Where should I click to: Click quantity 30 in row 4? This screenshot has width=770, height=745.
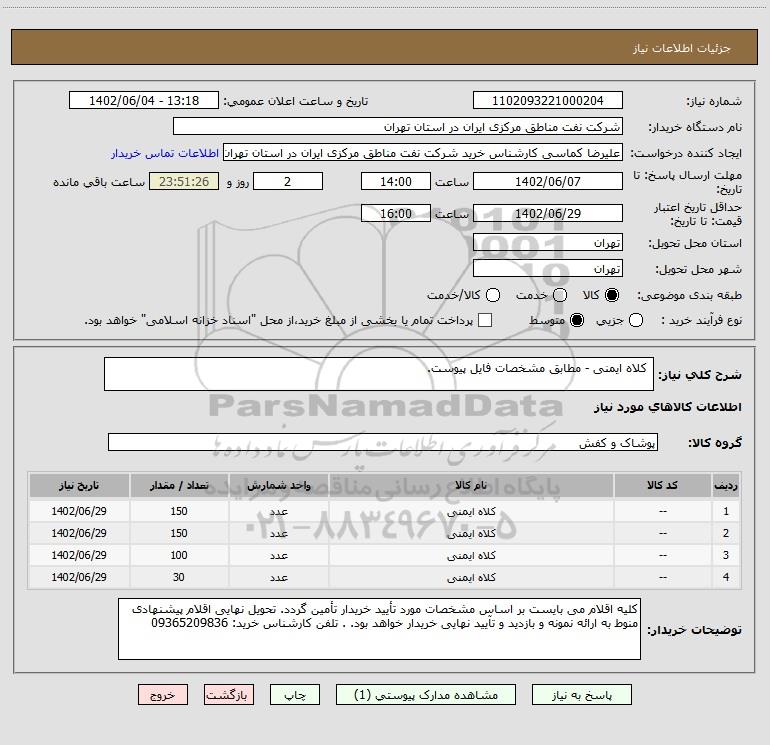point(179,577)
